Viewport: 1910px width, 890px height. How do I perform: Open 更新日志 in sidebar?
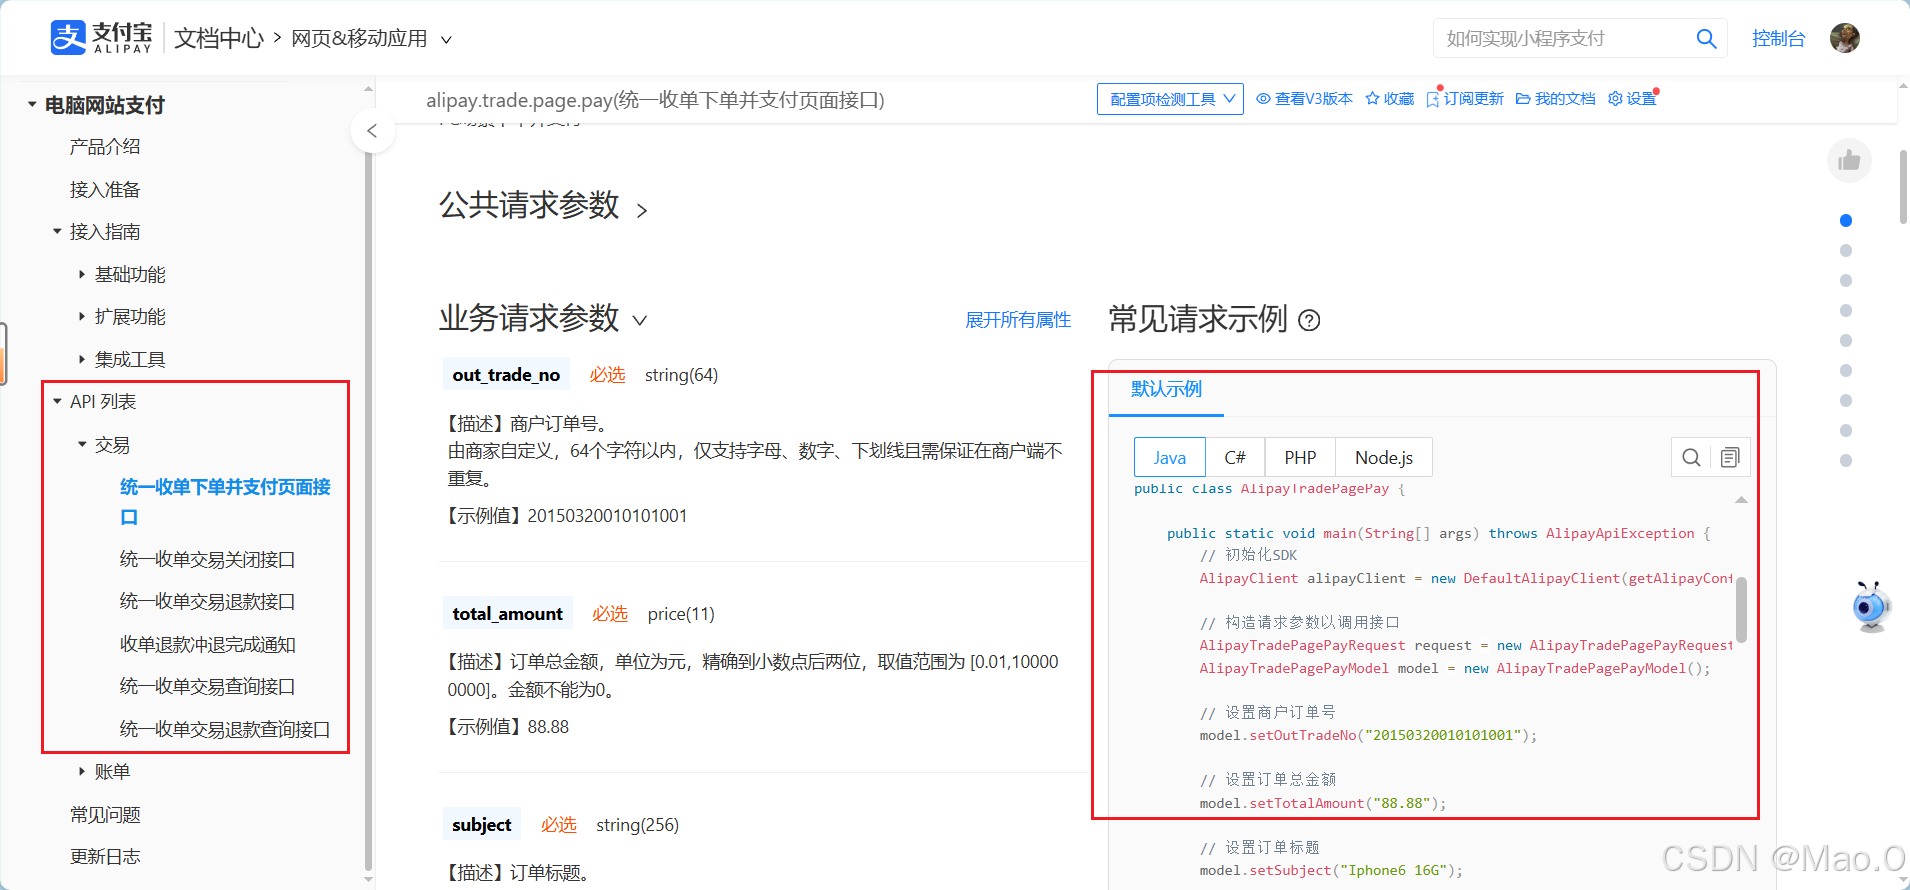[x=105, y=857]
